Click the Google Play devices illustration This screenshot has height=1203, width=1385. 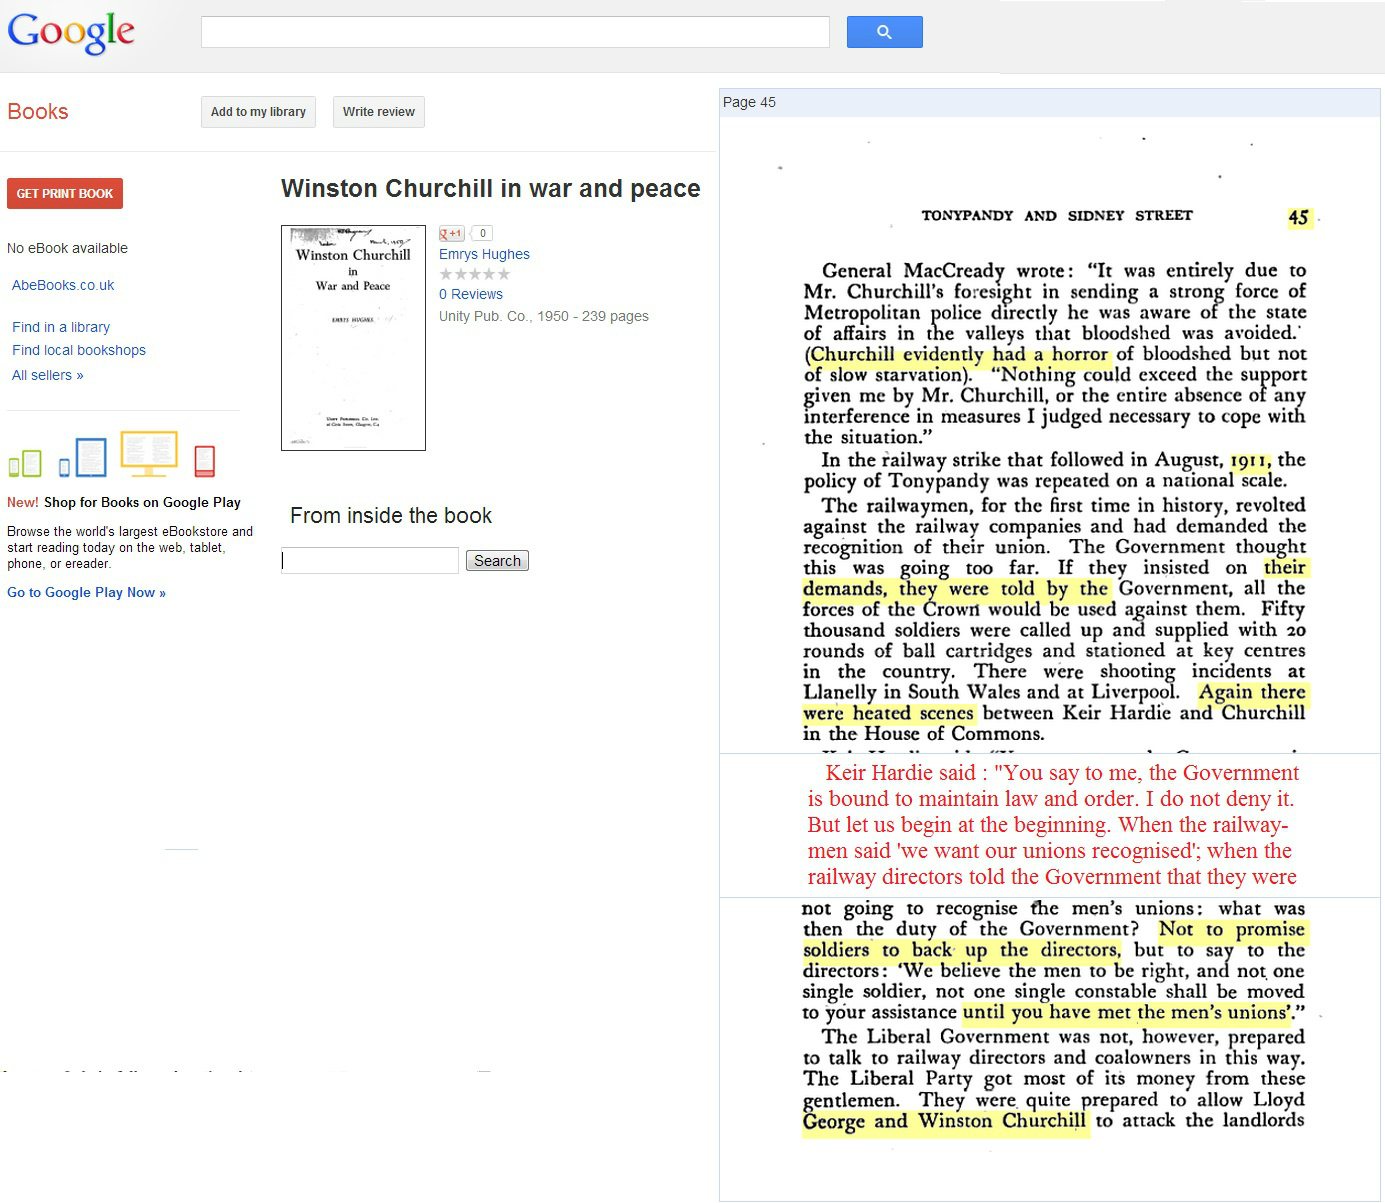[x=112, y=455]
